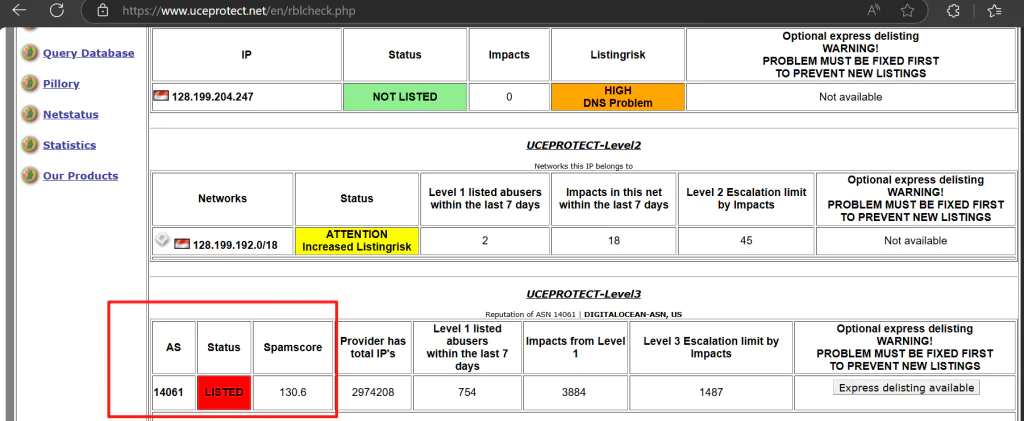Click the Spamscore value 130.6
1024x421 pixels.
coord(293,393)
